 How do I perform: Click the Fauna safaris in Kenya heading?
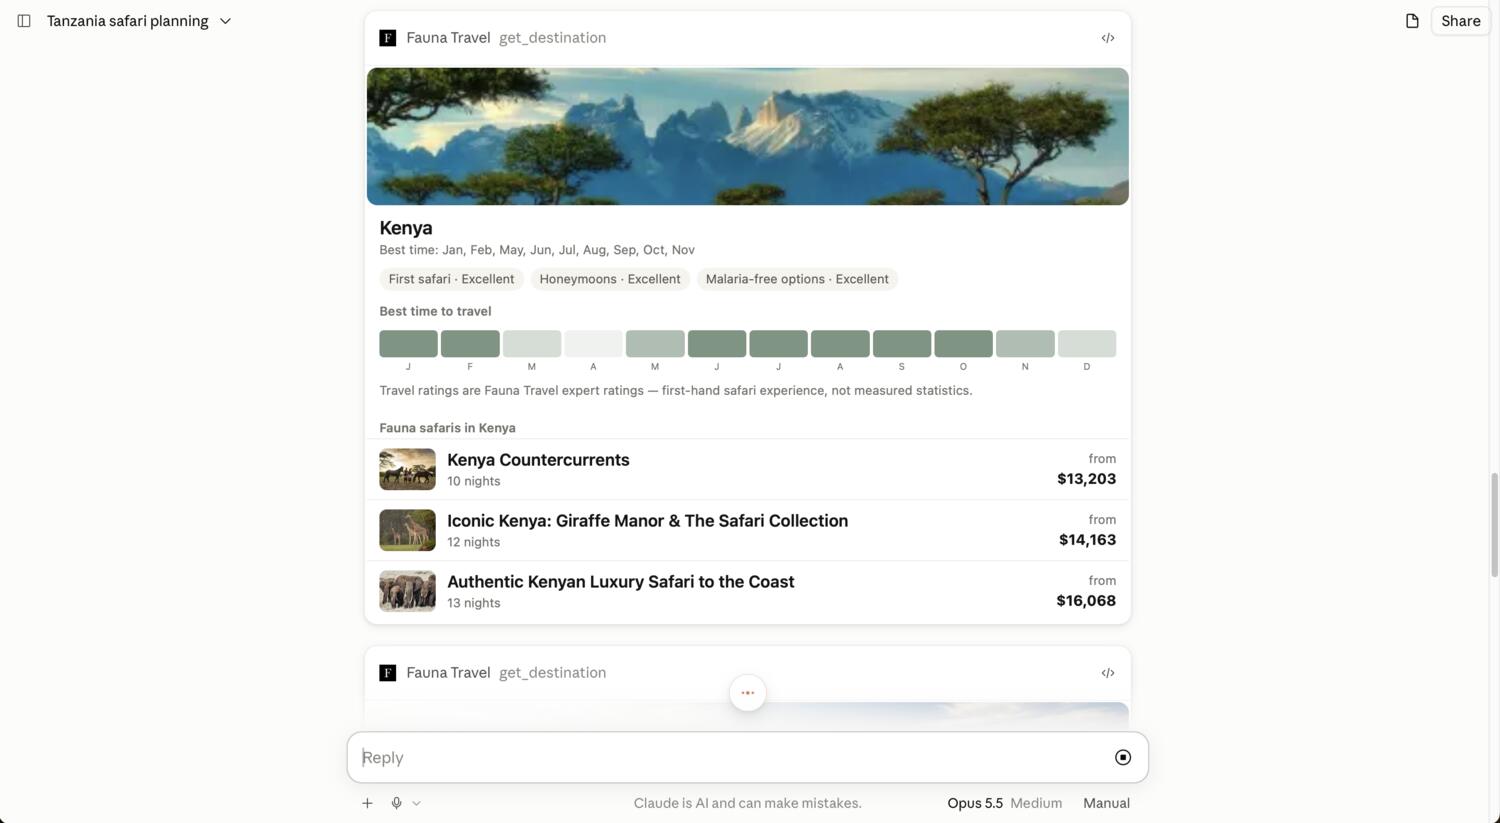coord(447,428)
